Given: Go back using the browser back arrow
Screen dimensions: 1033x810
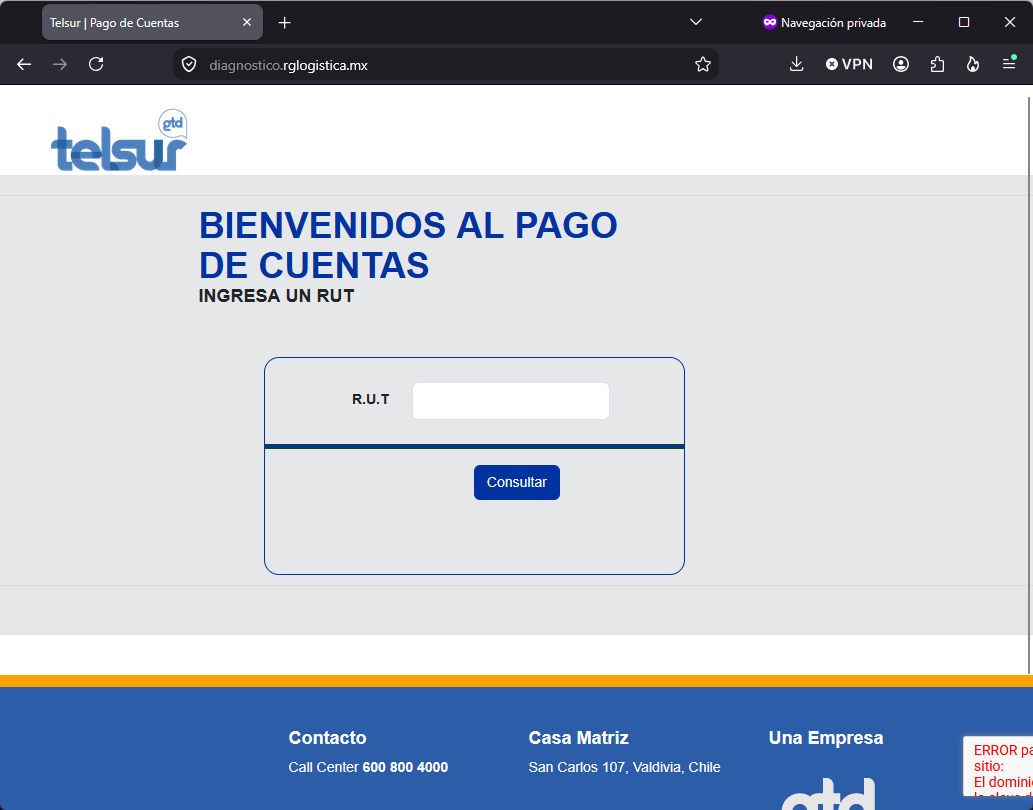Looking at the screenshot, I should coord(24,64).
